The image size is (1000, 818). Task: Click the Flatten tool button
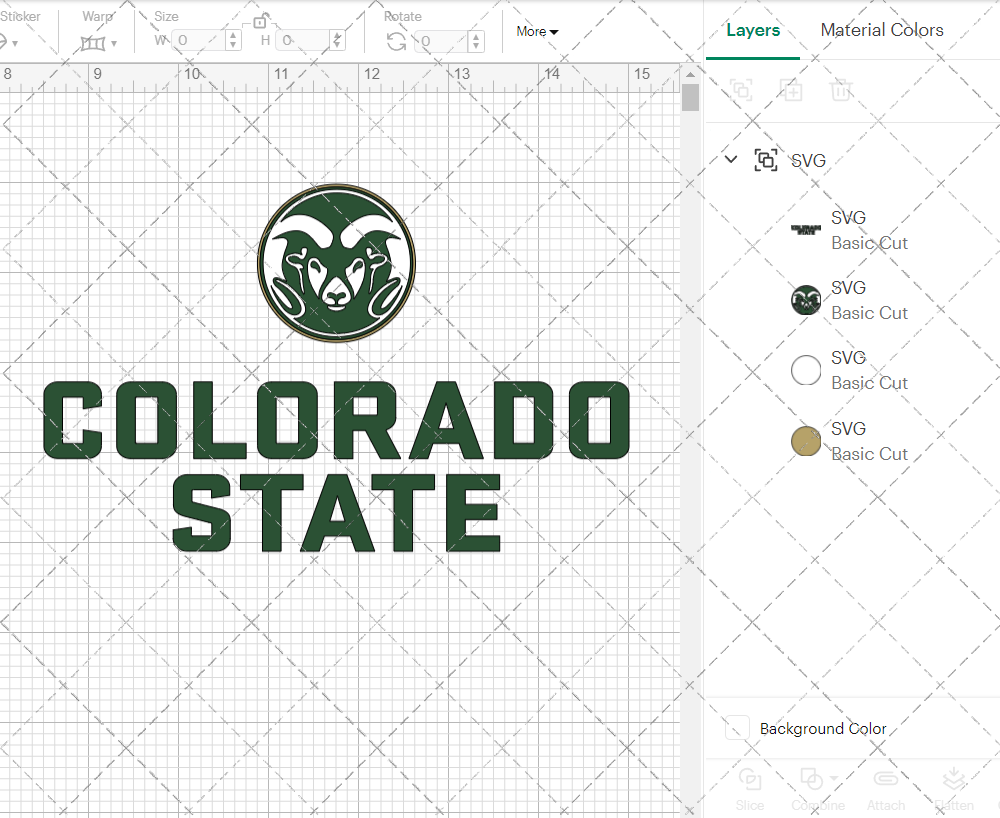(x=954, y=790)
